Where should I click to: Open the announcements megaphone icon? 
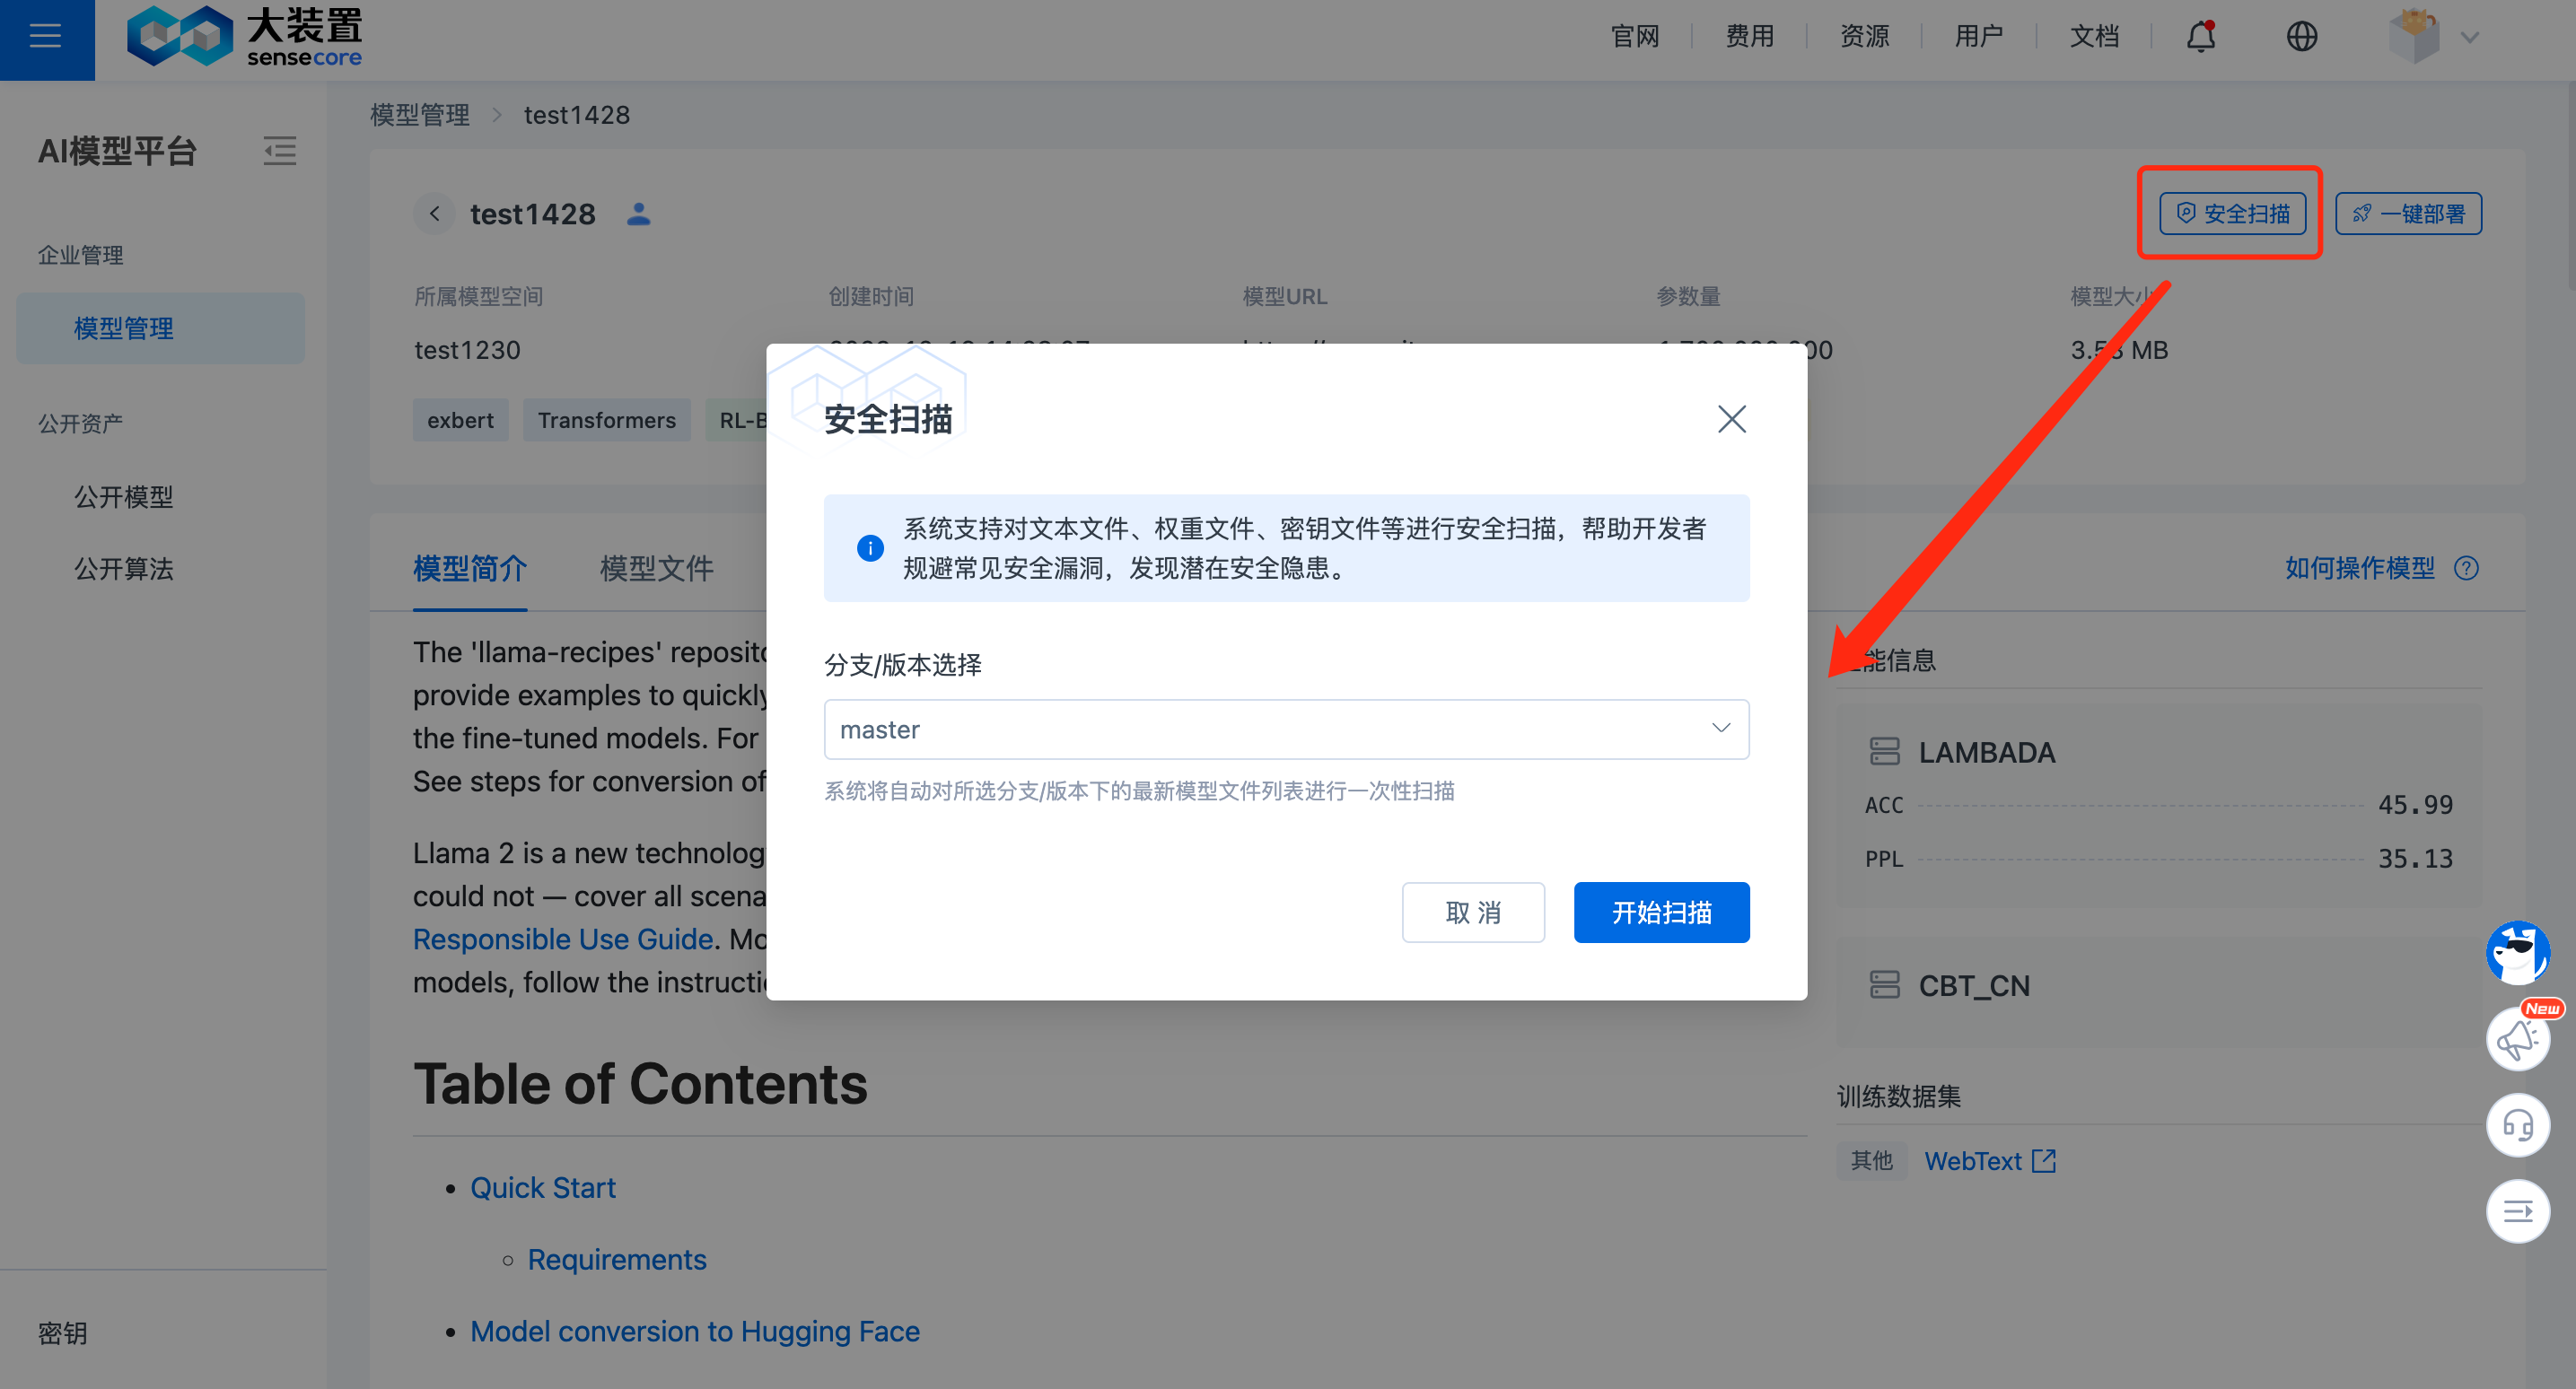pos(2517,1039)
